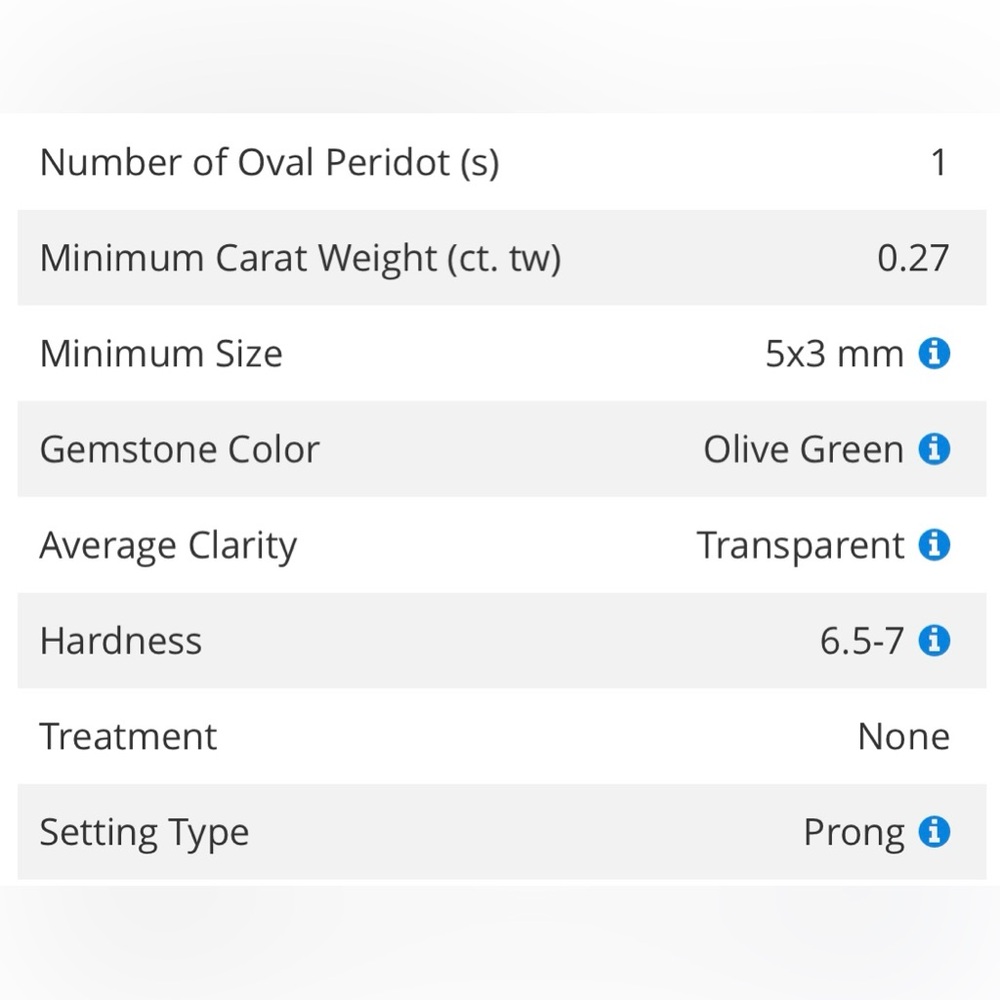Click the Hardness row label

coord(121,640)
